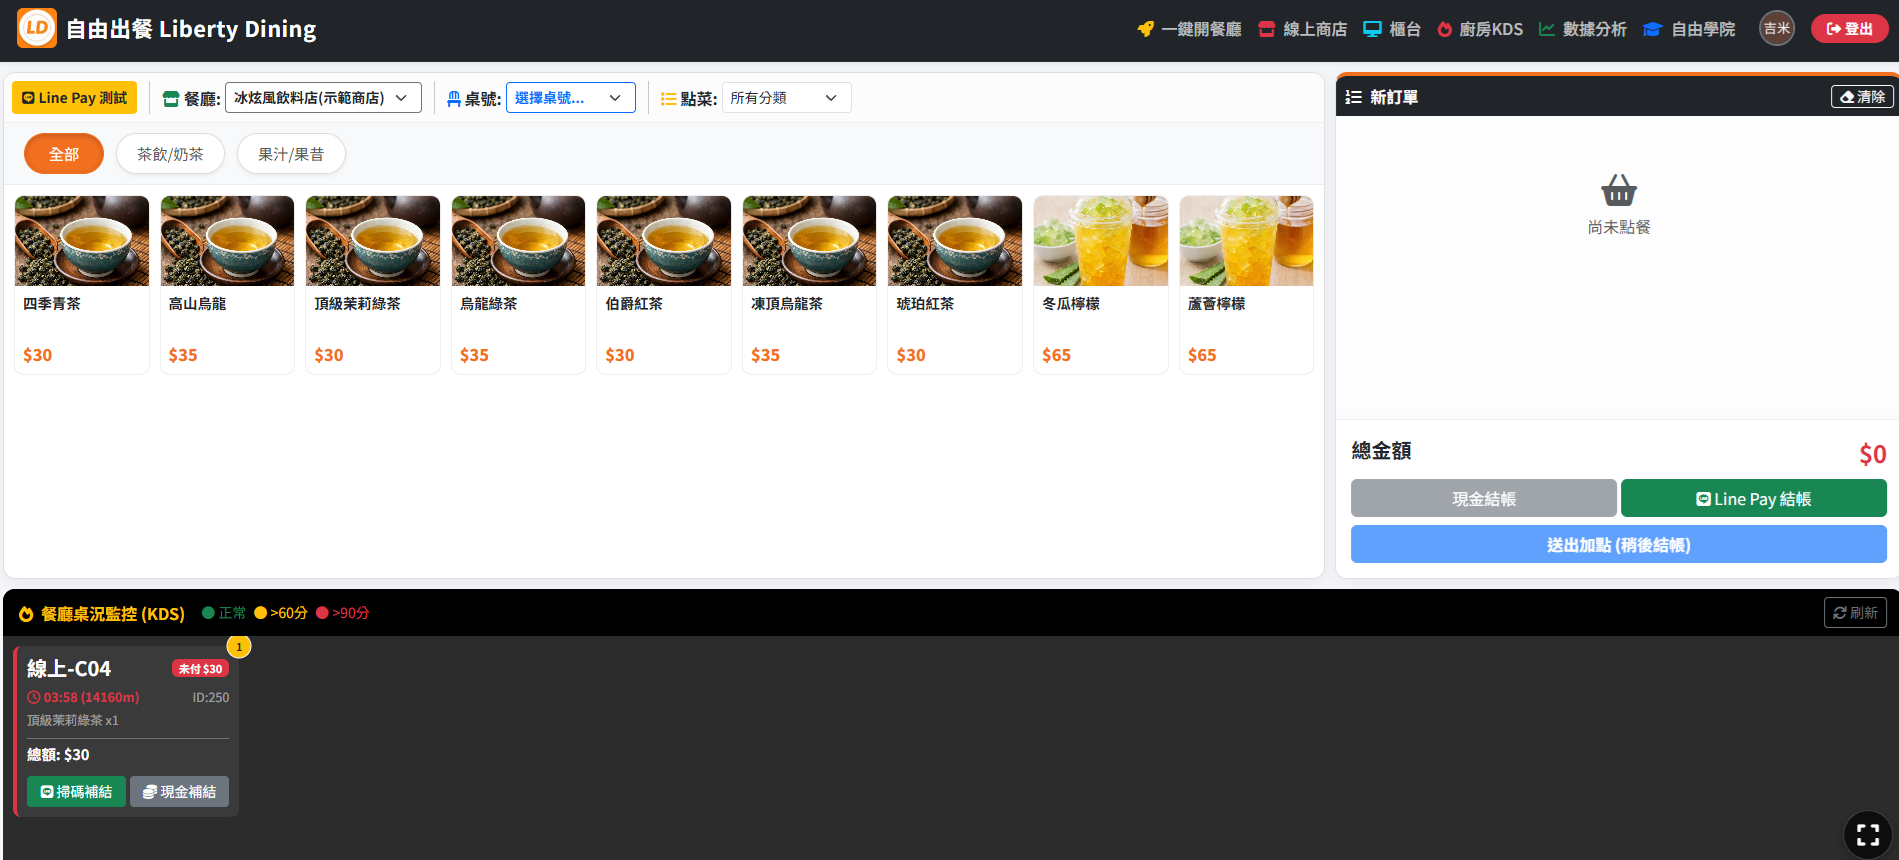Open the 點菜 所有分類 dropdown
The width and height of the screenshot is (1899, 860).
pyautogui.click(x=786, y=97)
